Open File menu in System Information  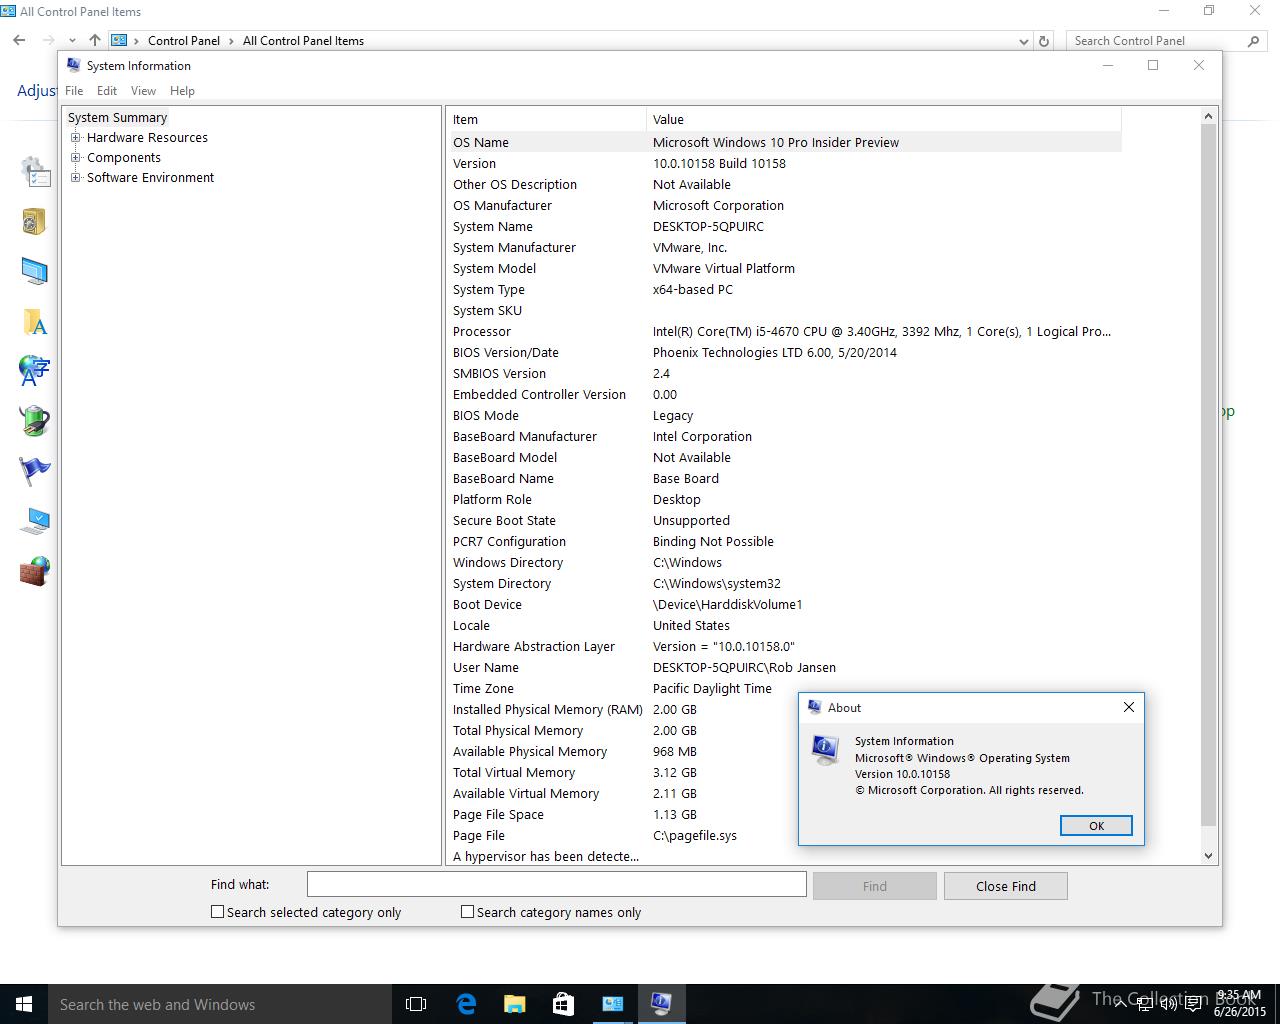74,91
